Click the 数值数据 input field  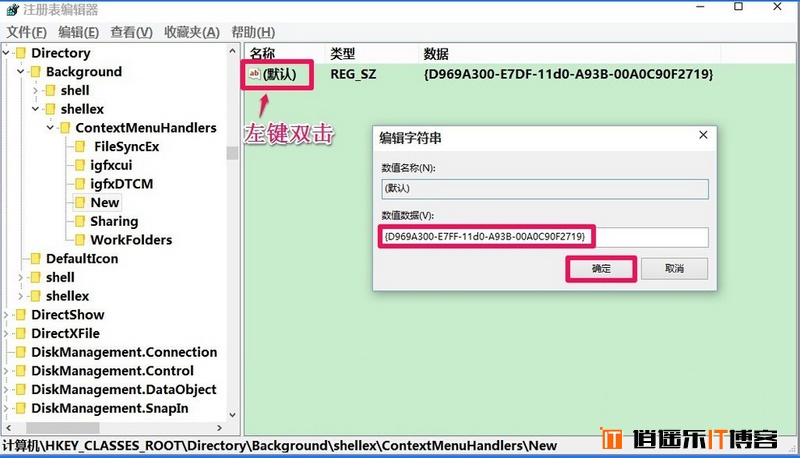point(544,237)
